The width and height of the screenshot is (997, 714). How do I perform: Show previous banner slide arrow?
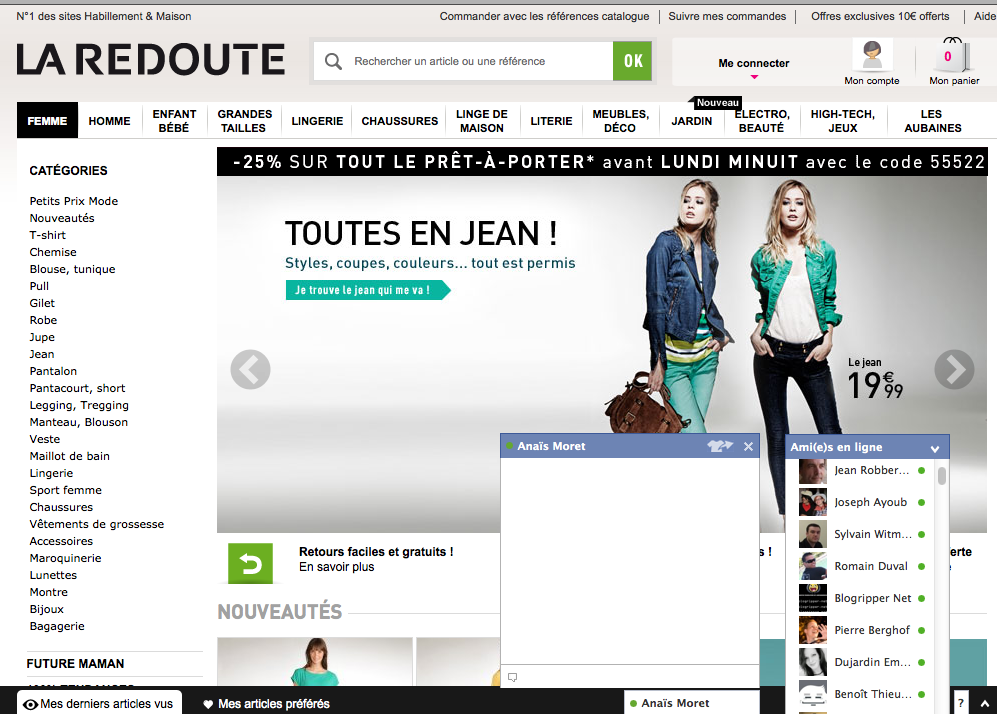250,369
